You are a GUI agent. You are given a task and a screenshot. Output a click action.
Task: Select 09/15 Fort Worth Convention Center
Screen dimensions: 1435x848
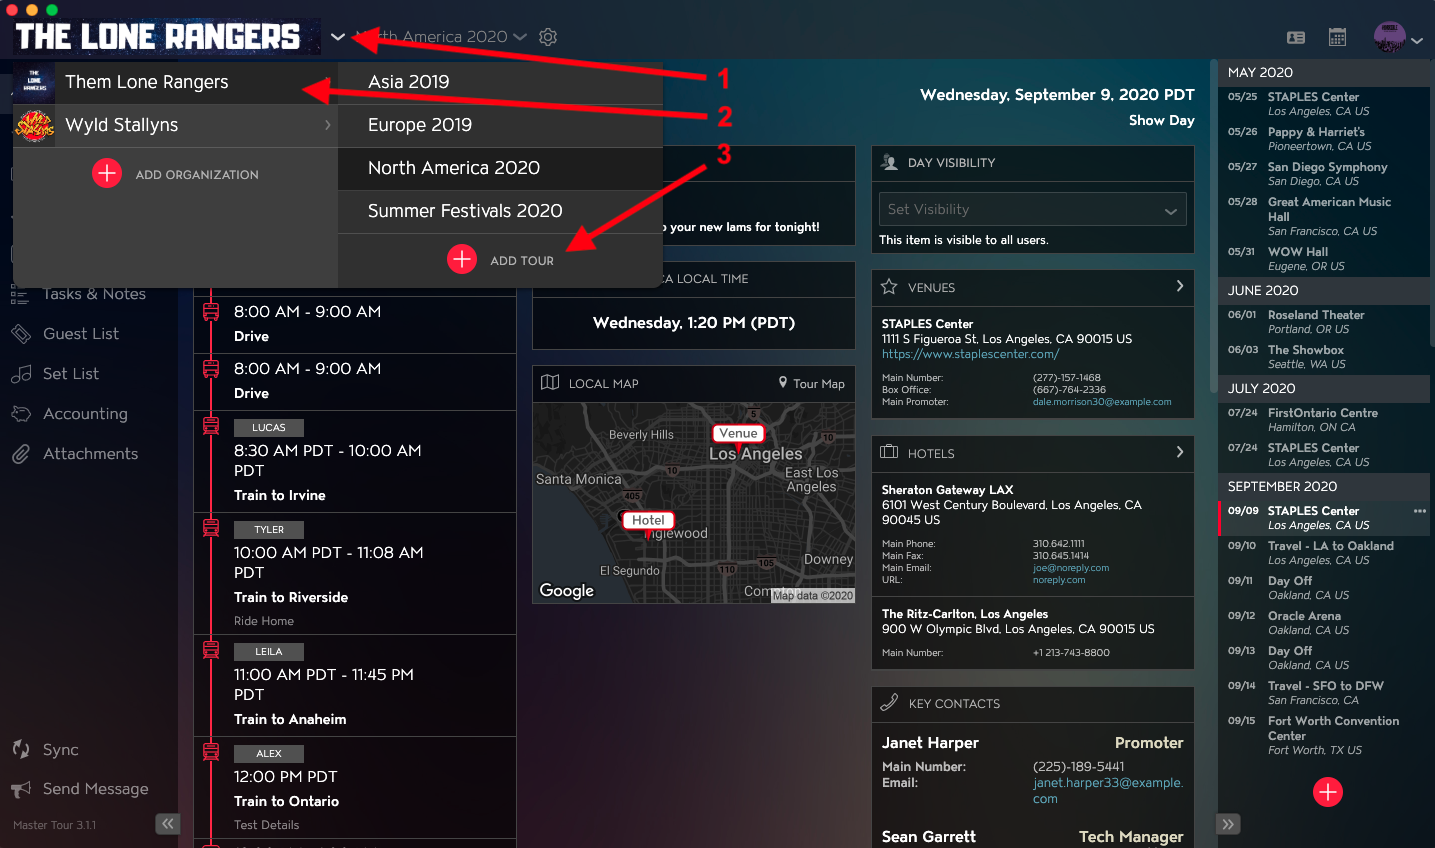coord(1324,735)
